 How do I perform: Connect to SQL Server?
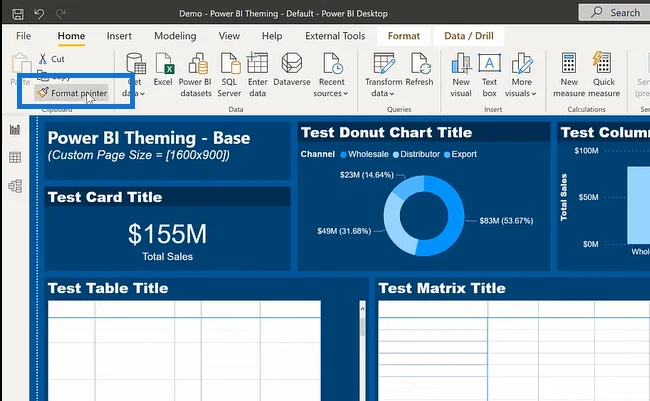click(229, 75)
